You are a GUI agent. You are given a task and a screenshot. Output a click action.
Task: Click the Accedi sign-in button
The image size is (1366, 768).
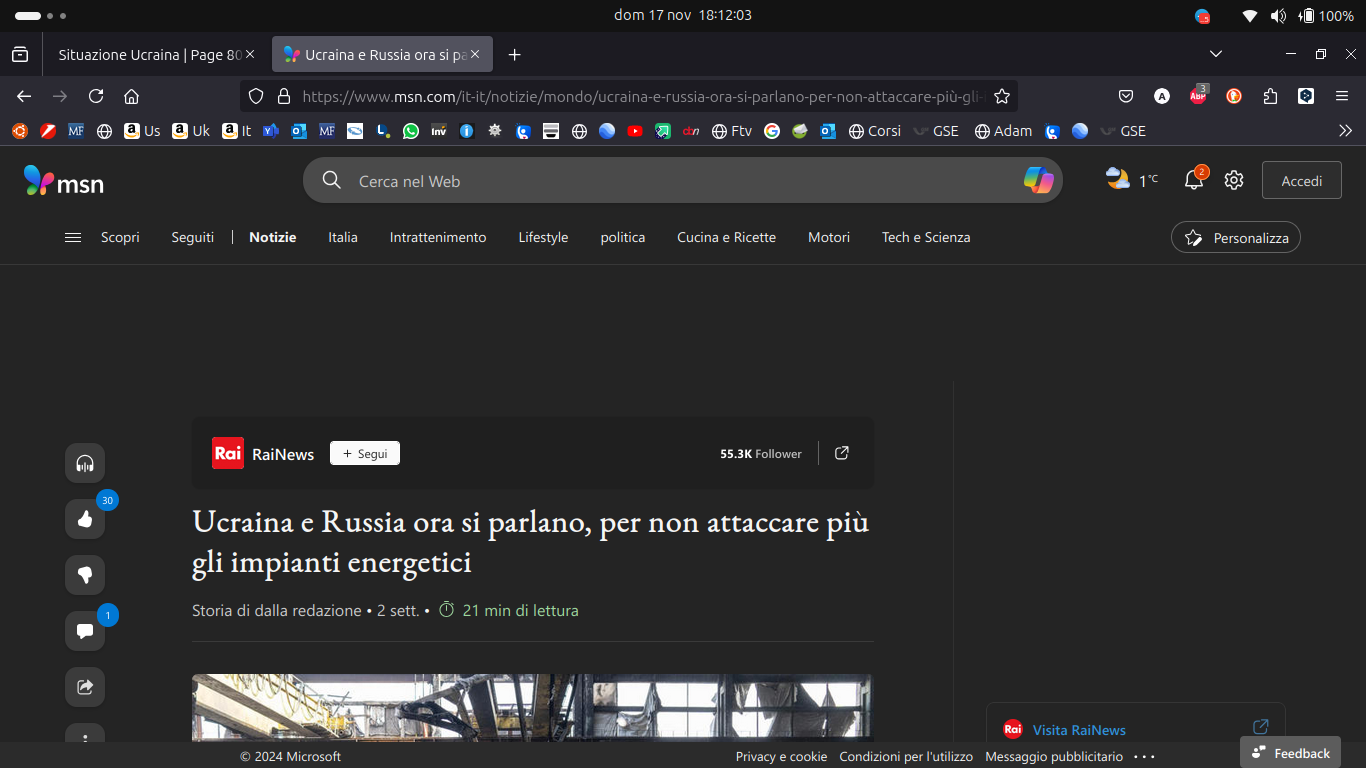coord(1302,180)
